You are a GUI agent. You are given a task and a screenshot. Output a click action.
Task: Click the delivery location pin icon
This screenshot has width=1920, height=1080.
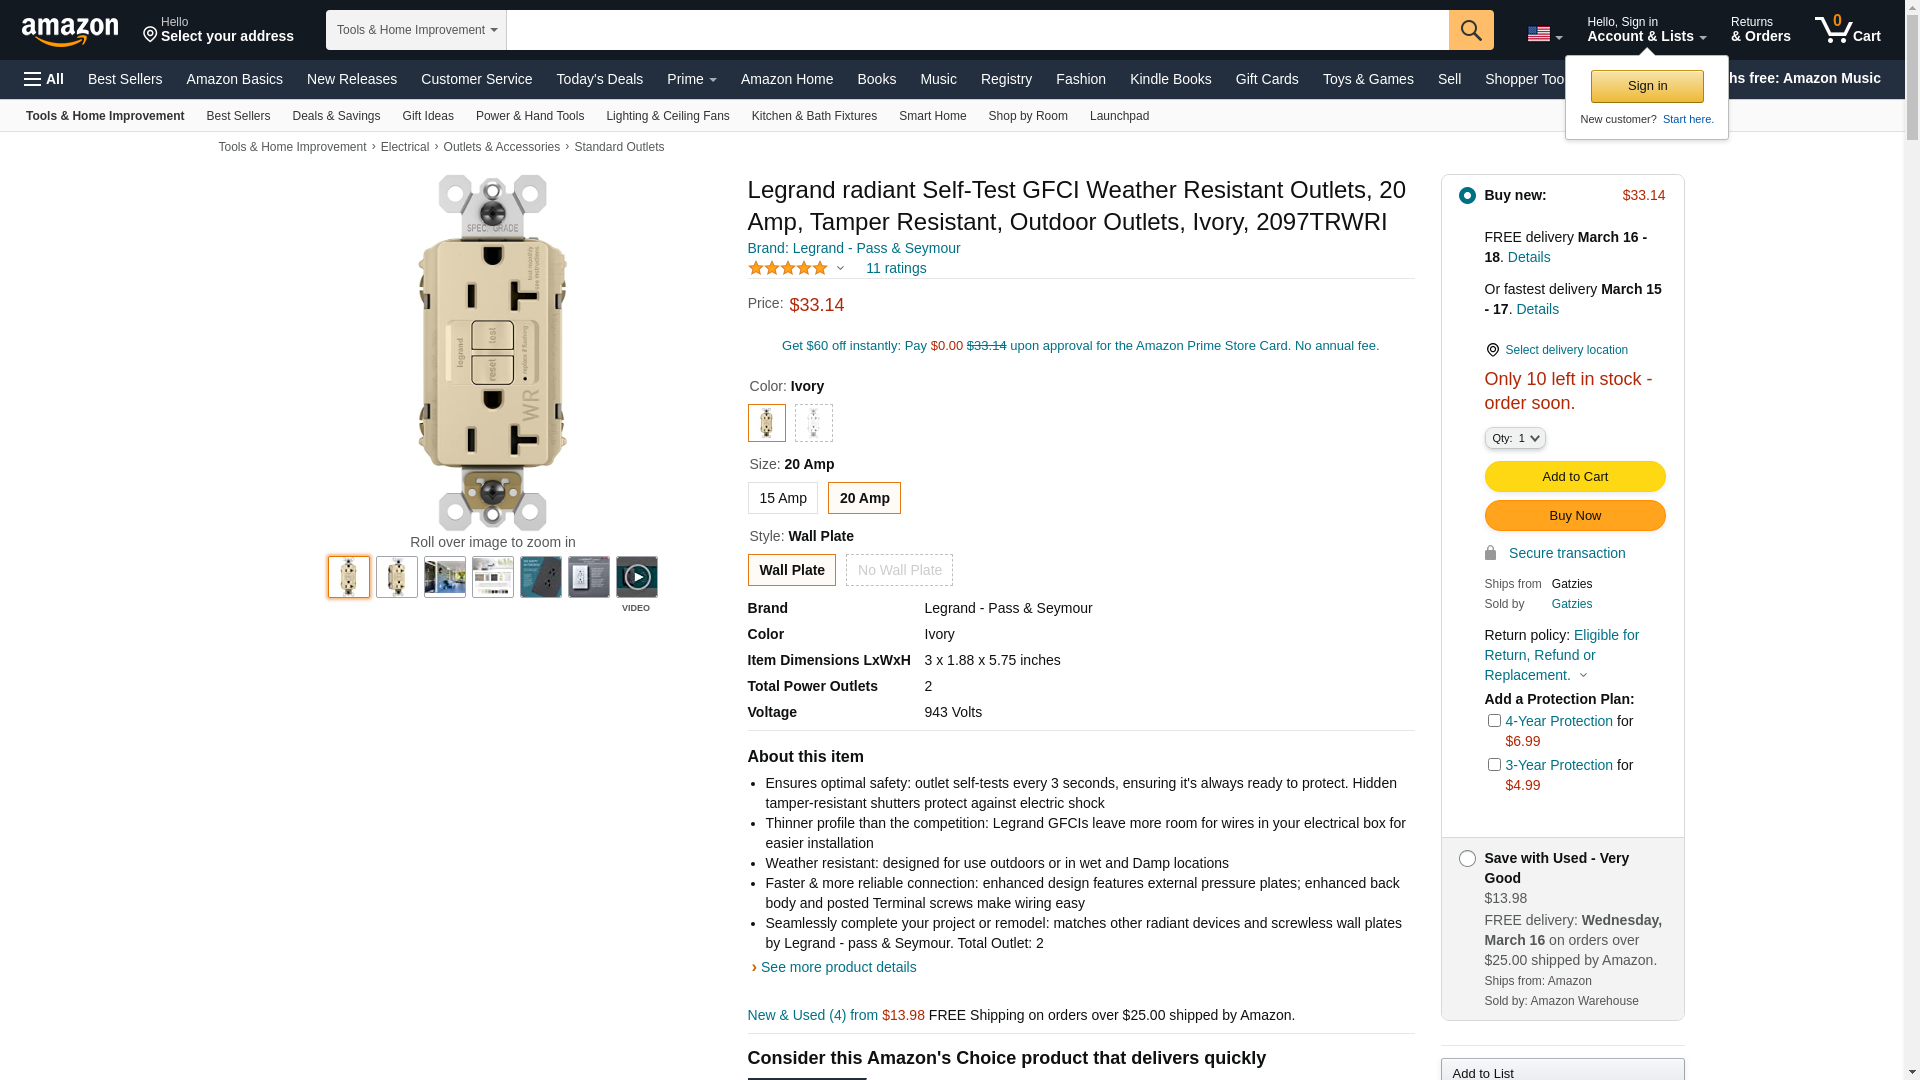[x=1492, y=350]
